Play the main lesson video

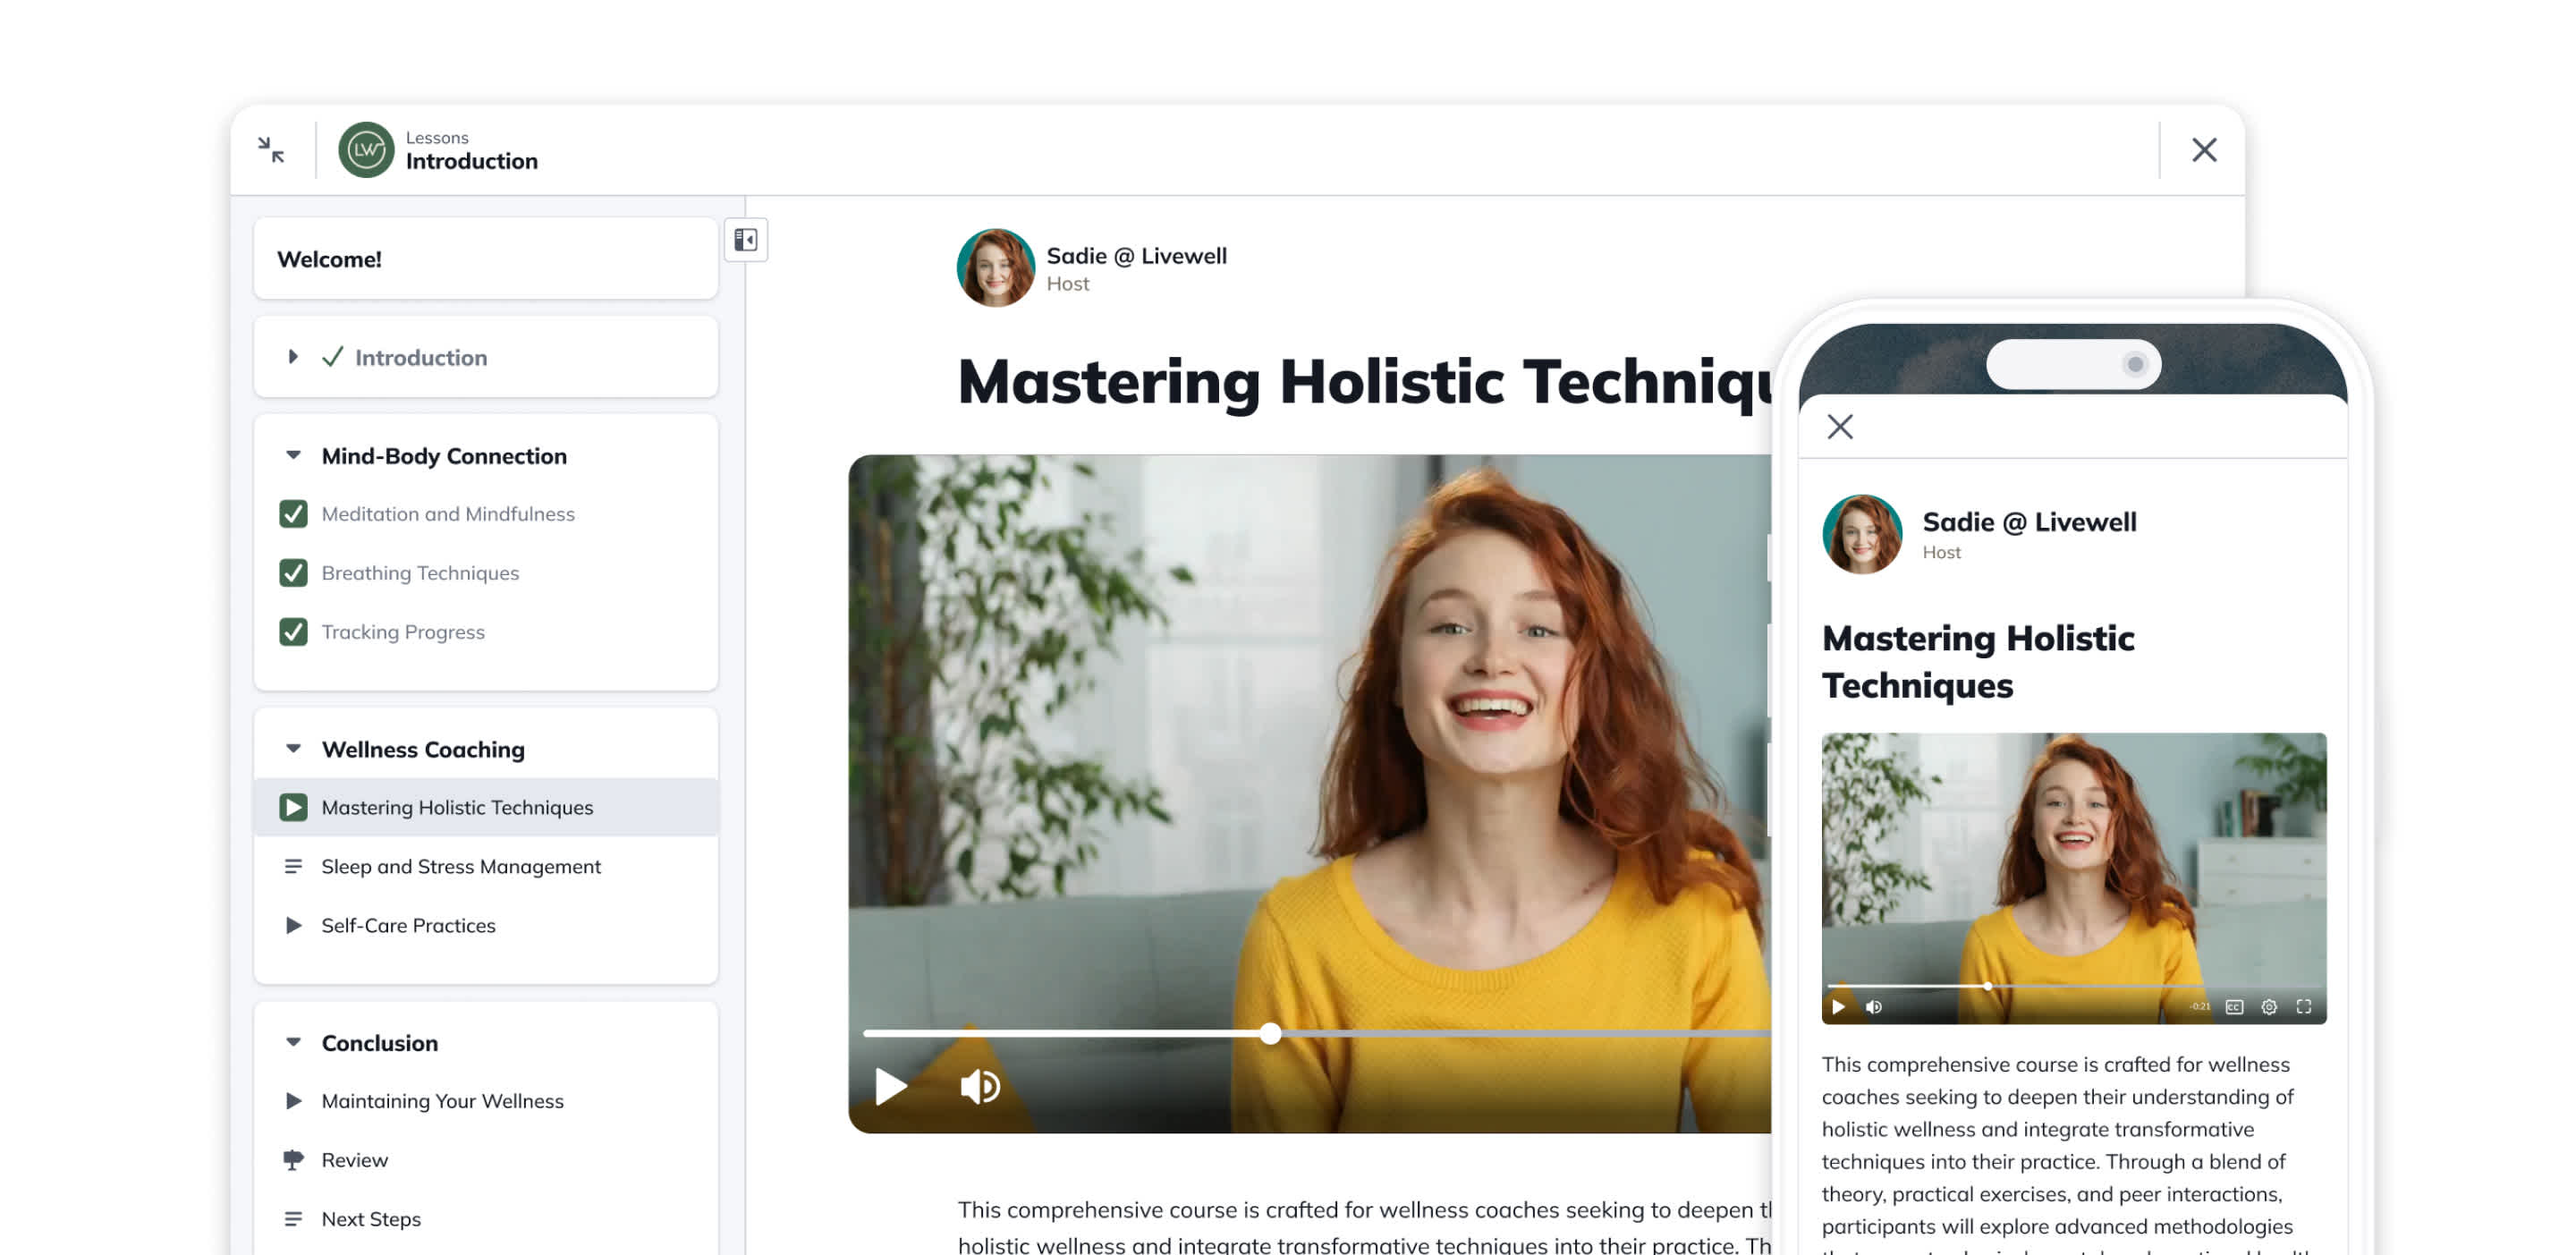tap(889, 1086)
